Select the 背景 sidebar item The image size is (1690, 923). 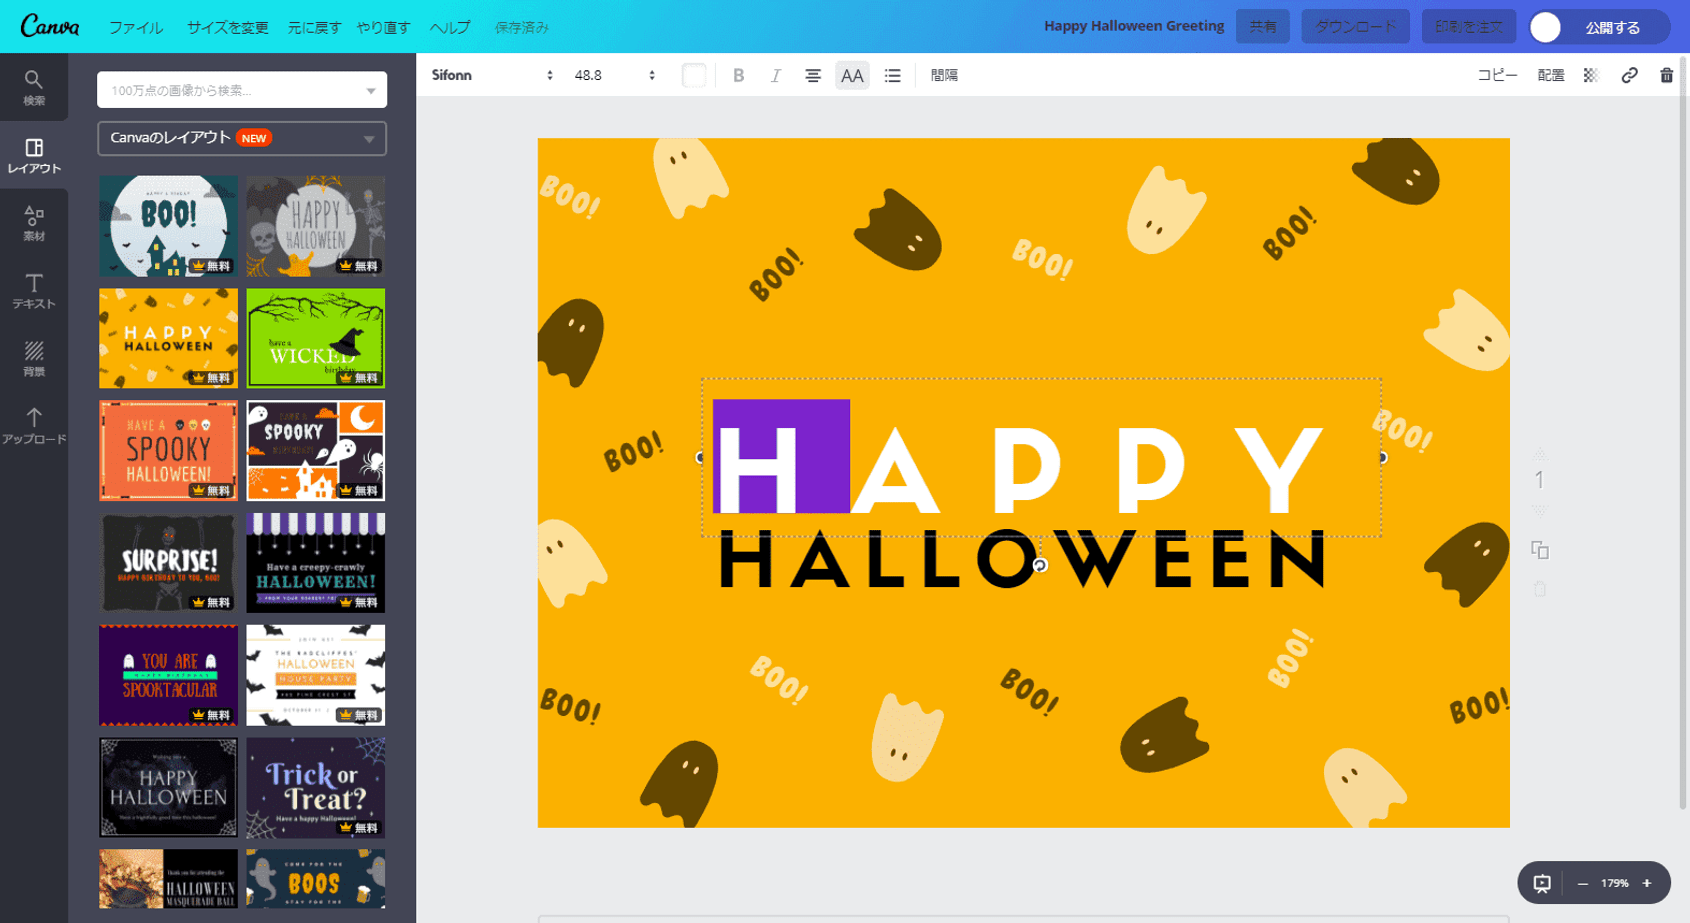34,358
